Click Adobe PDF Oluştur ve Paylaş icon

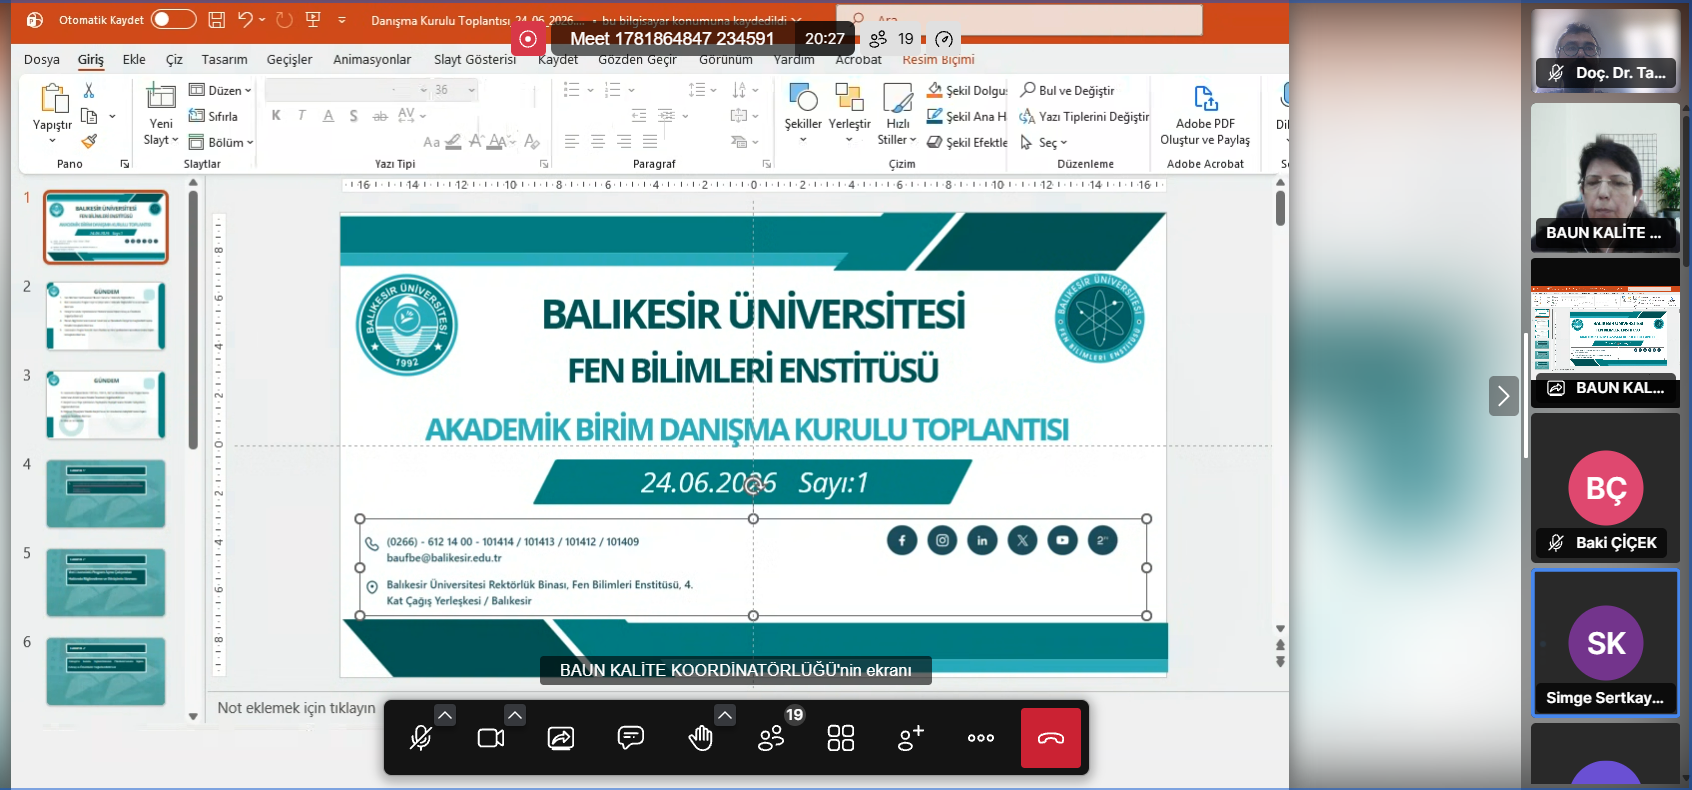[1205, 98]
